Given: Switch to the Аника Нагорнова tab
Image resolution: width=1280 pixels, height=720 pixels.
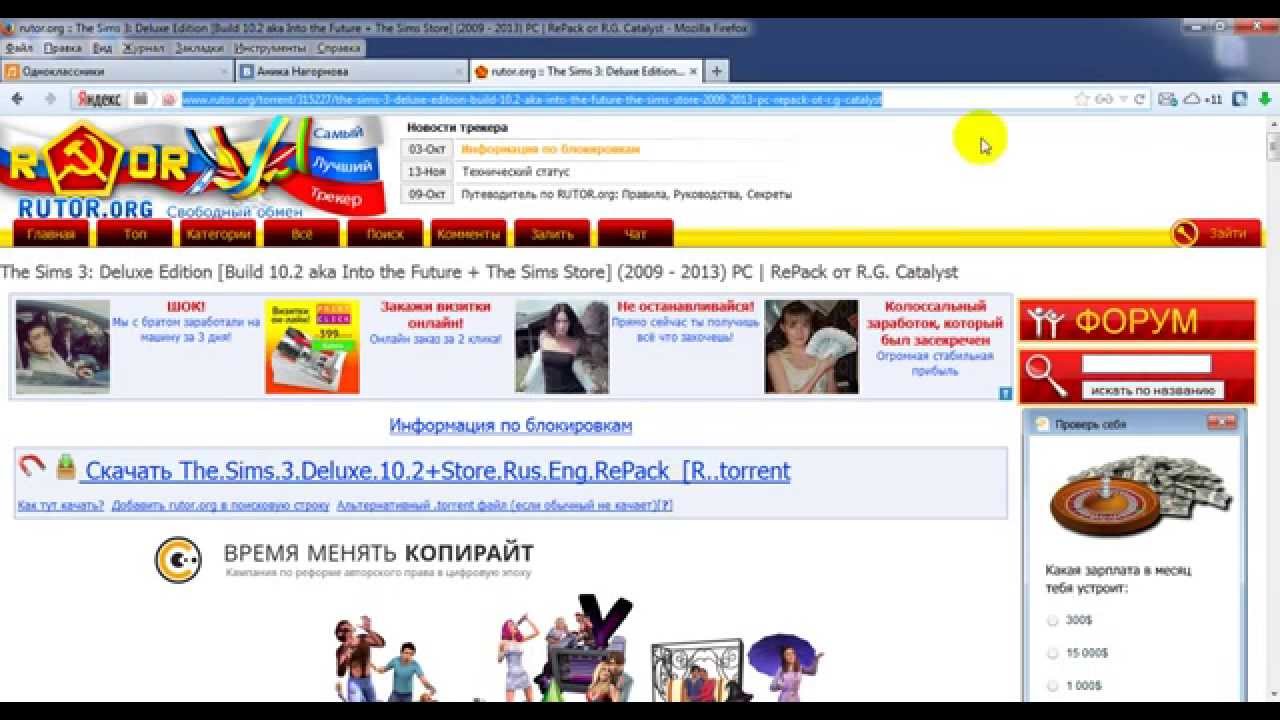Looking at the screenshot, I should click(352, 72).
